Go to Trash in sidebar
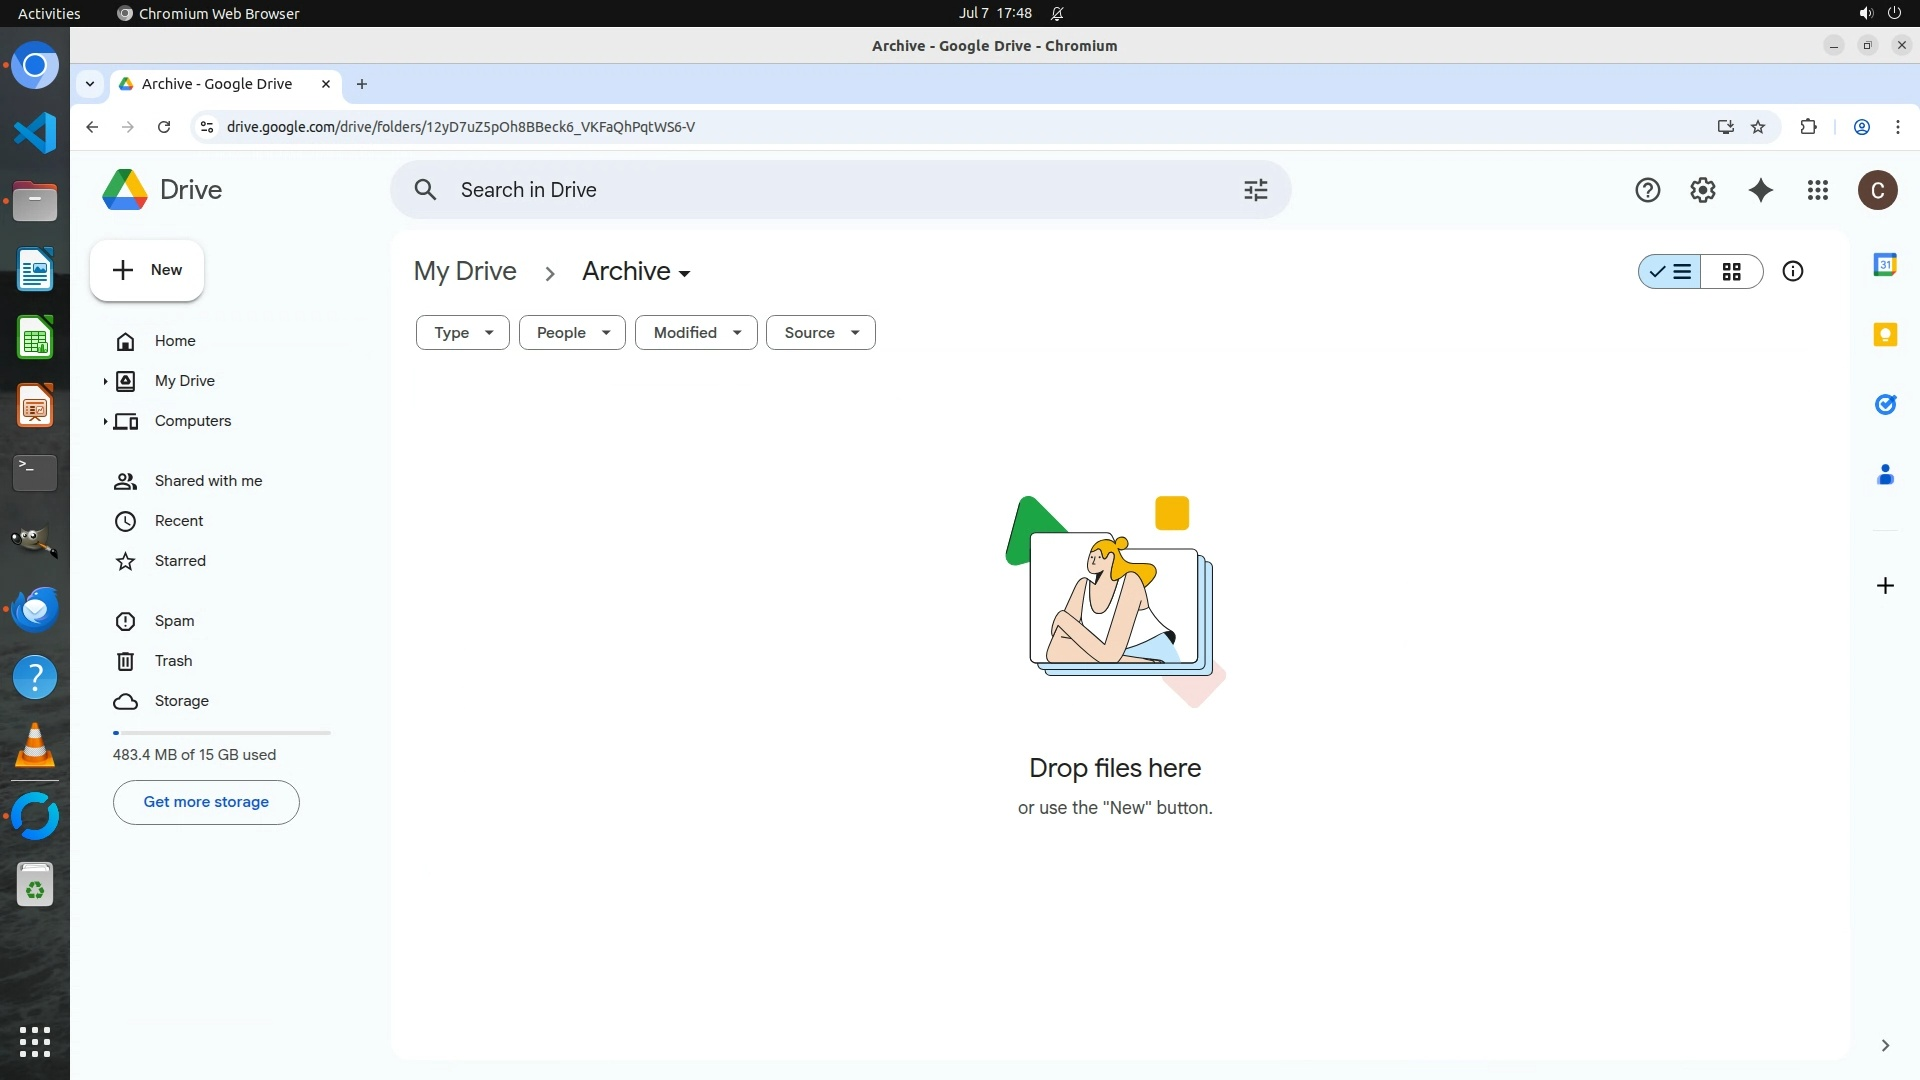 coord(173,661)
